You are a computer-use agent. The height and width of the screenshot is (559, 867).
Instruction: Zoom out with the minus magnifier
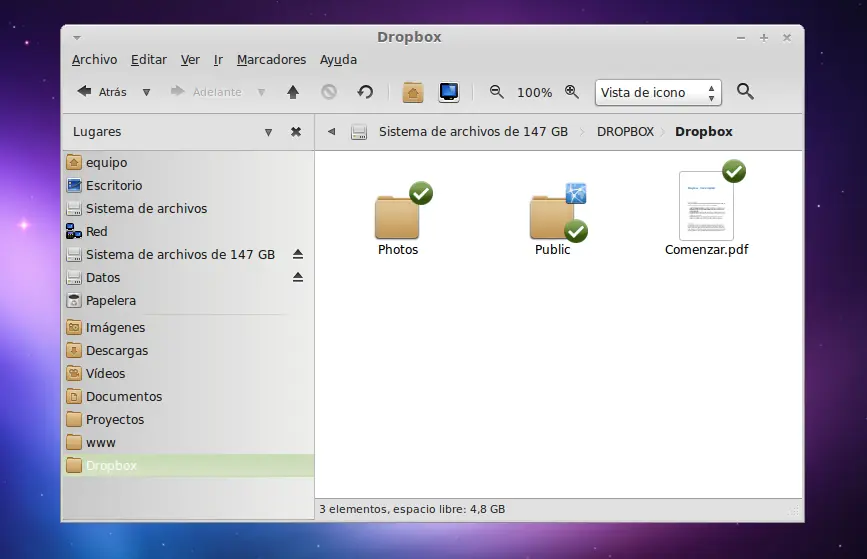[497, 92]
